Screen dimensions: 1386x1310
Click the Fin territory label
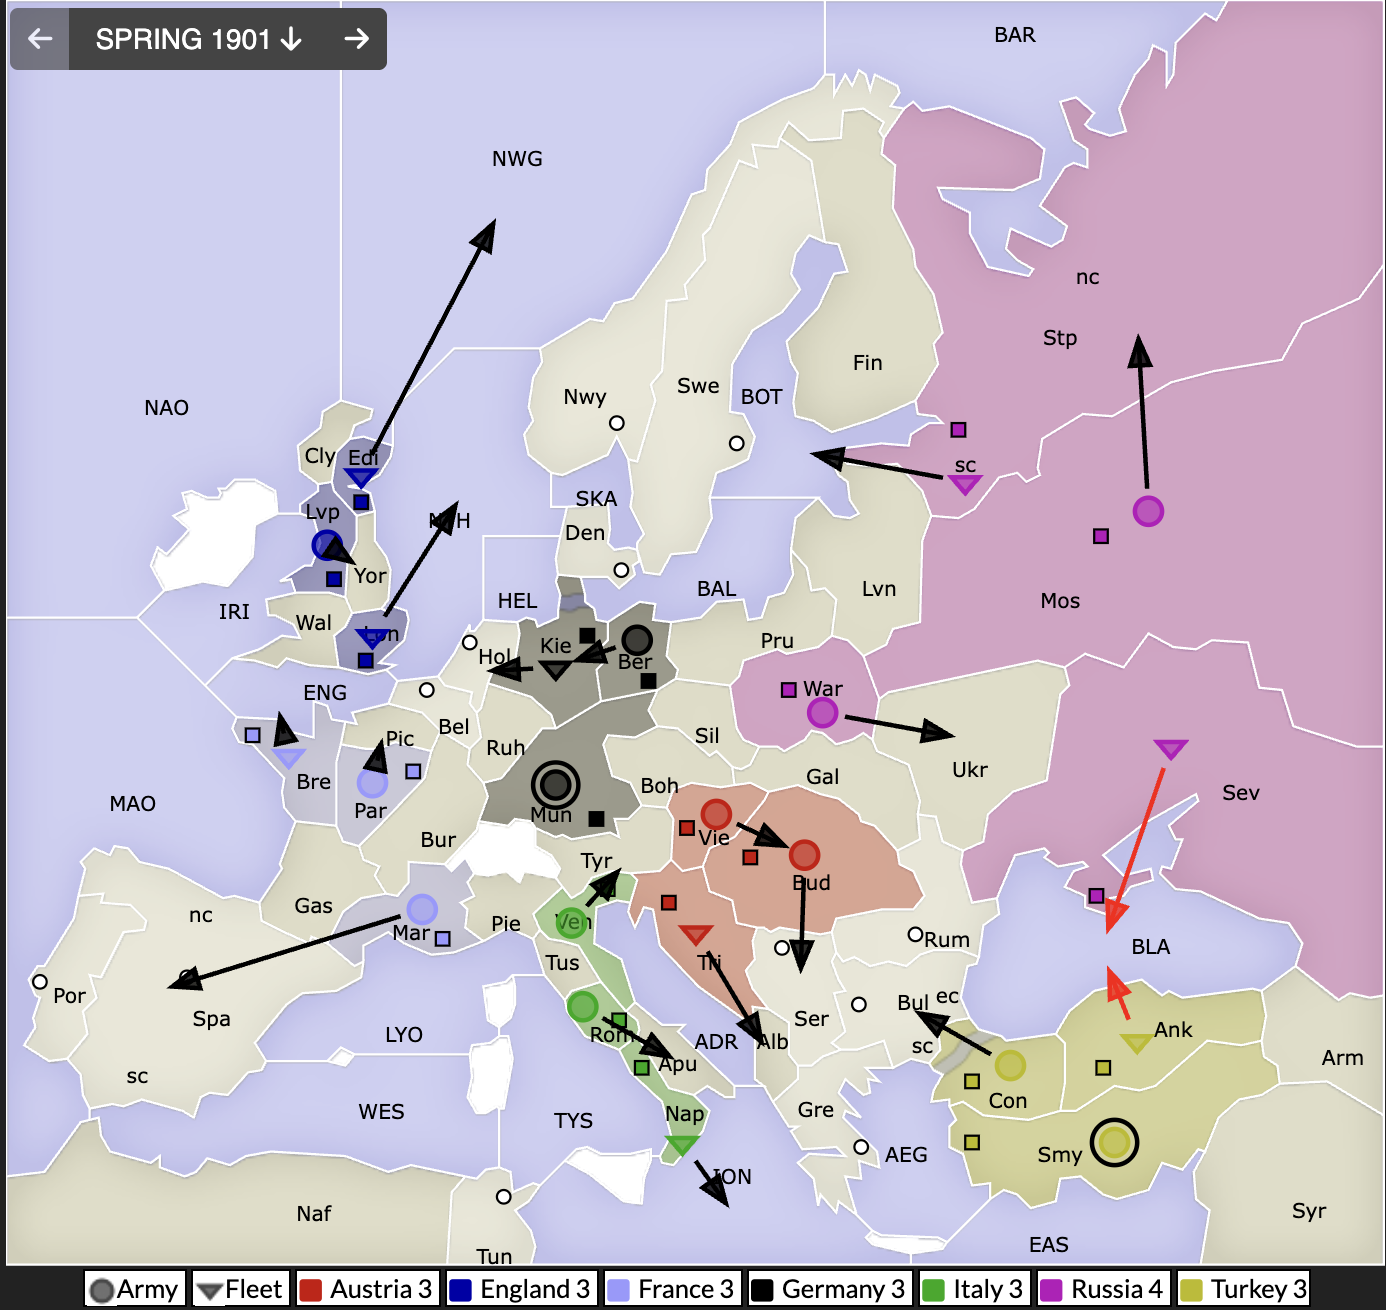(x=867, y=363)
